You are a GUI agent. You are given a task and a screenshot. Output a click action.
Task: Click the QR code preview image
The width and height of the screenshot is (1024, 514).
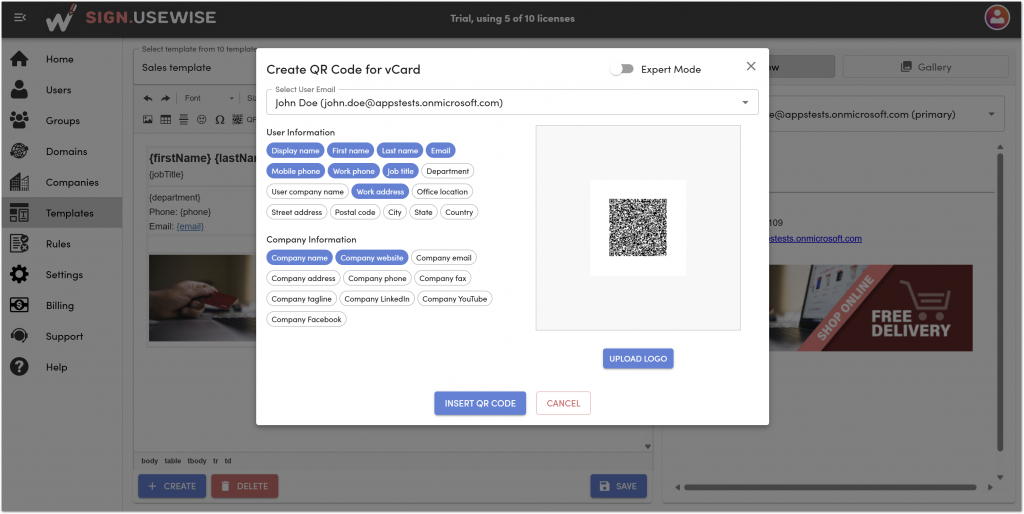pos(638,227)
